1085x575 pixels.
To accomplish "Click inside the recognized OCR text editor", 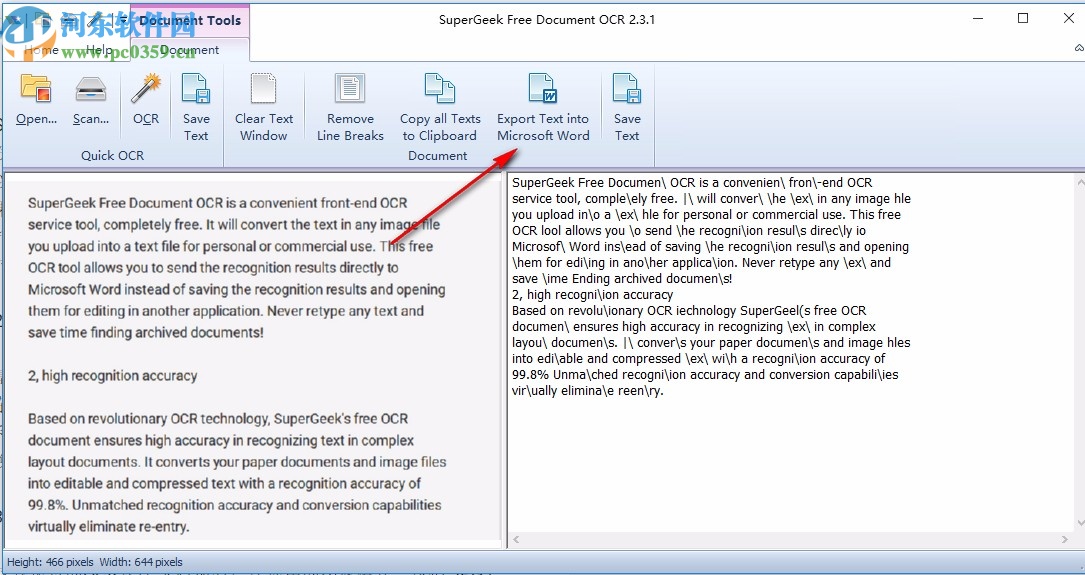I will click(790, 352).
